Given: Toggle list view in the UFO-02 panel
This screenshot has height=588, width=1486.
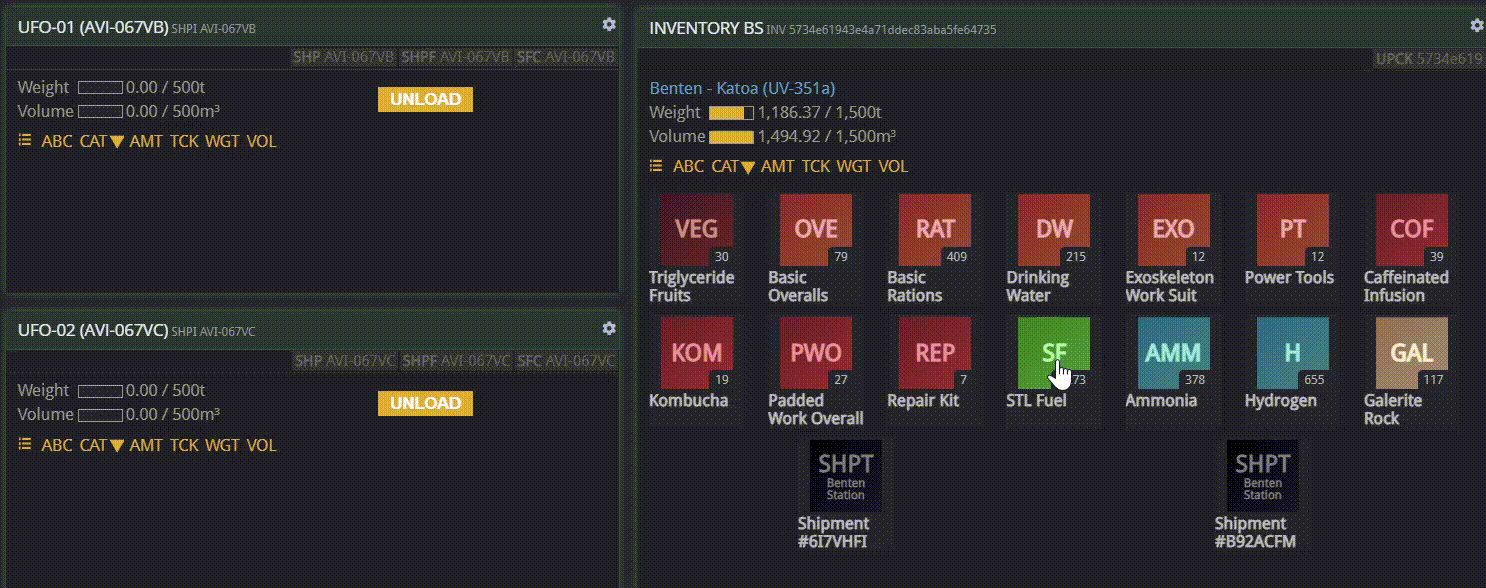Looking at the screenshot, I should tap(25, 445).
